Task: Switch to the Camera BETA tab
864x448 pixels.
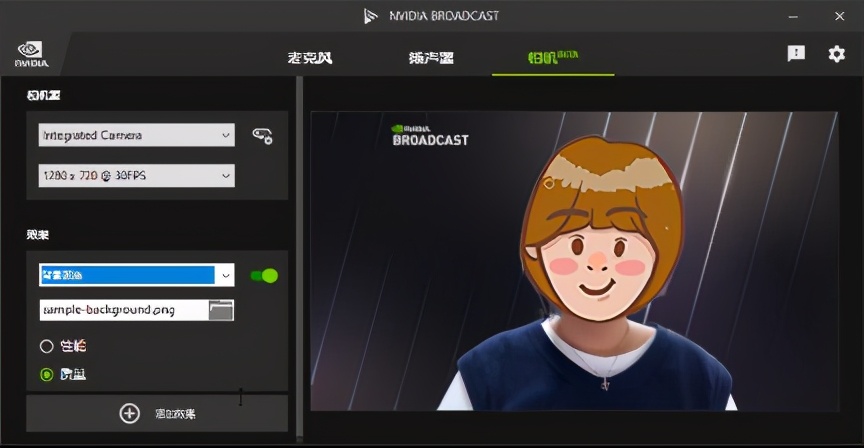Action: click(553, 57)
